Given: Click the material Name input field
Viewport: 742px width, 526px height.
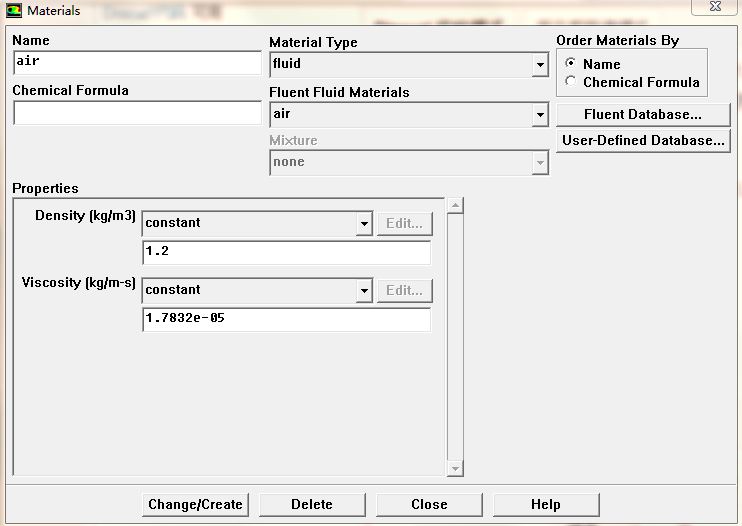Looking at the screenshot, I should [x=137, y=62].
